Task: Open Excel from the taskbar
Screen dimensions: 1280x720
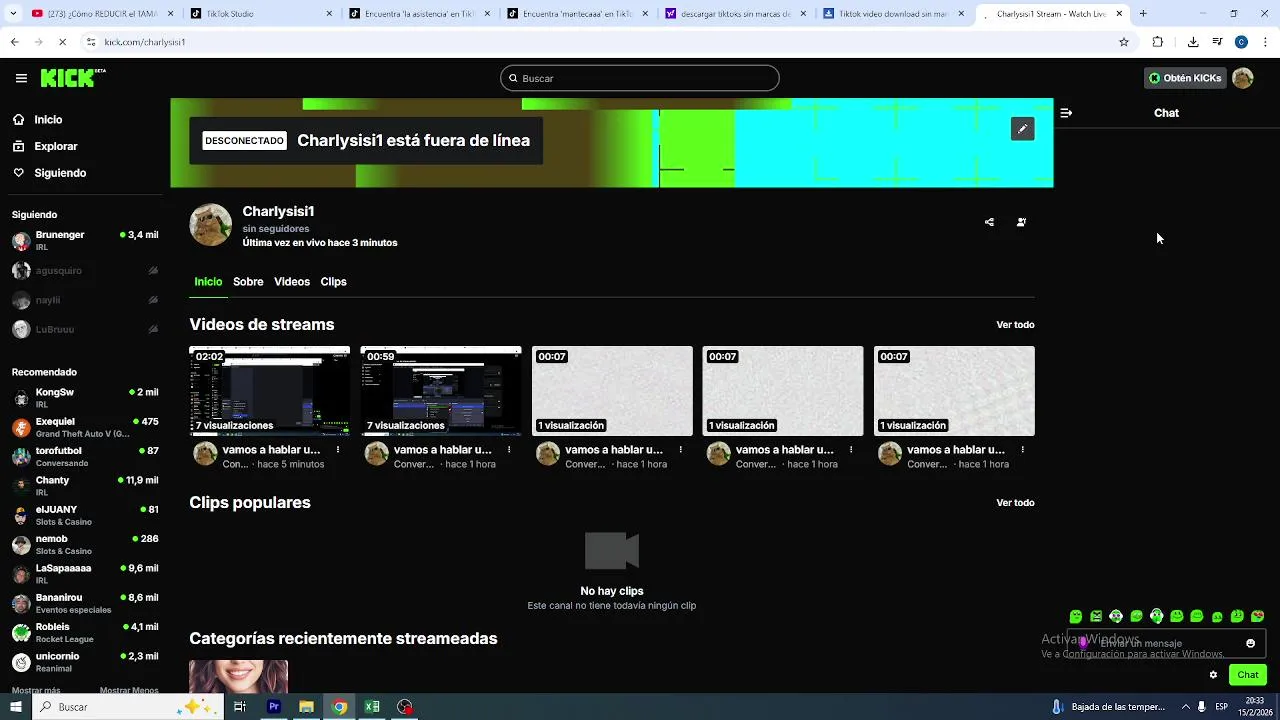Action: (372, 707)
